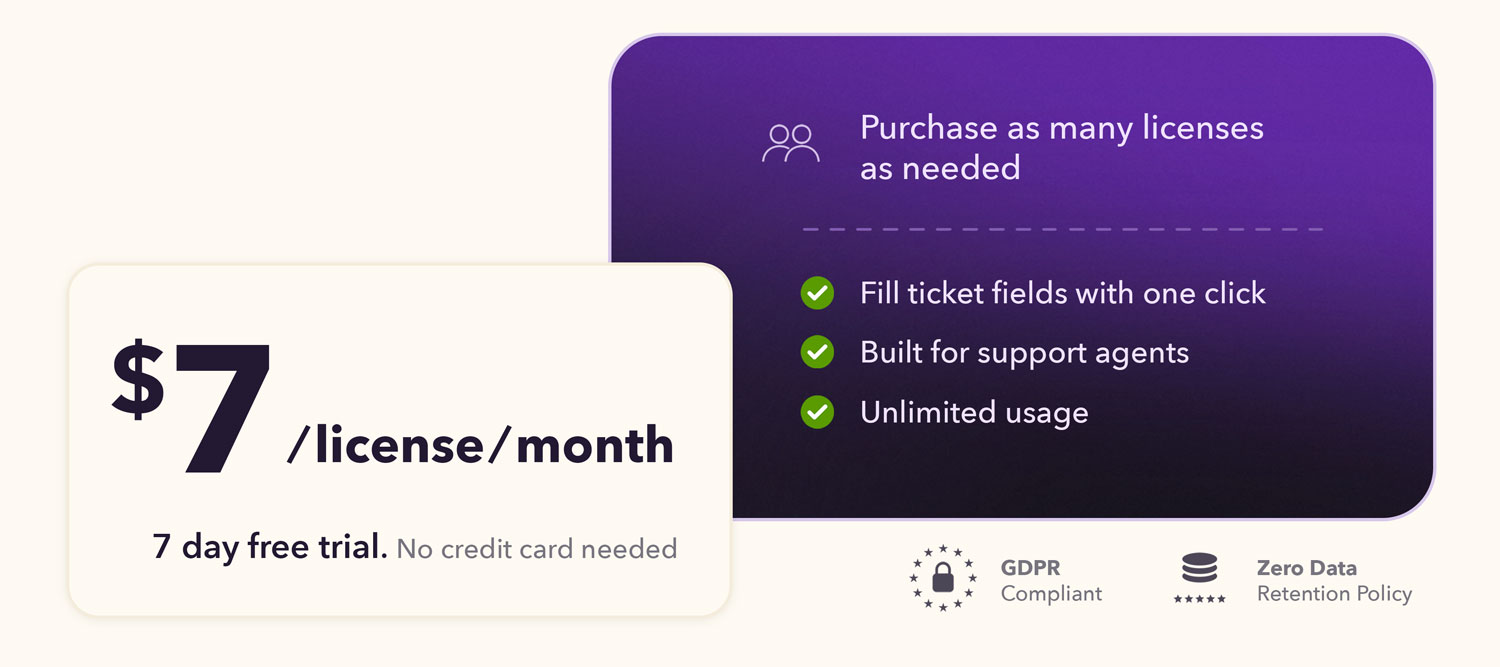Click the bold "GDPR" label
The image size is (1500, 667).
click(1030, 568)
